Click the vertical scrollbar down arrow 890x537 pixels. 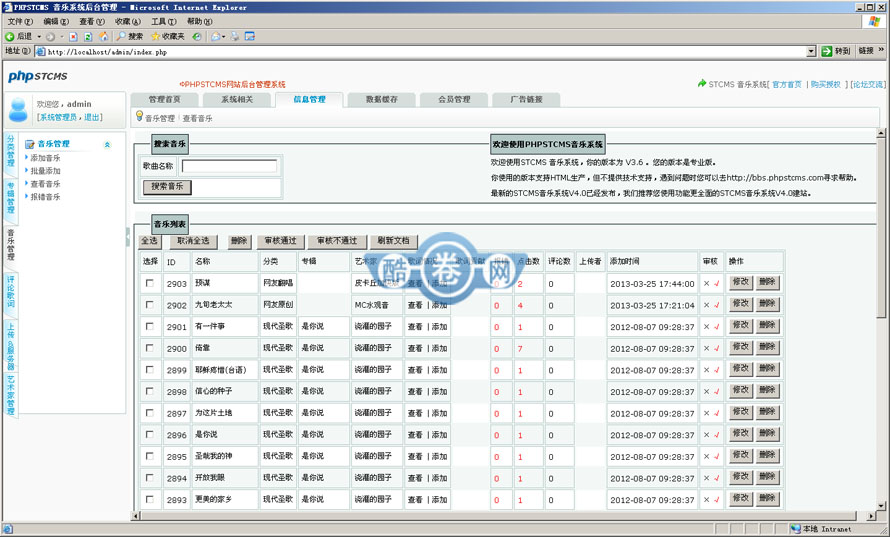881,506
